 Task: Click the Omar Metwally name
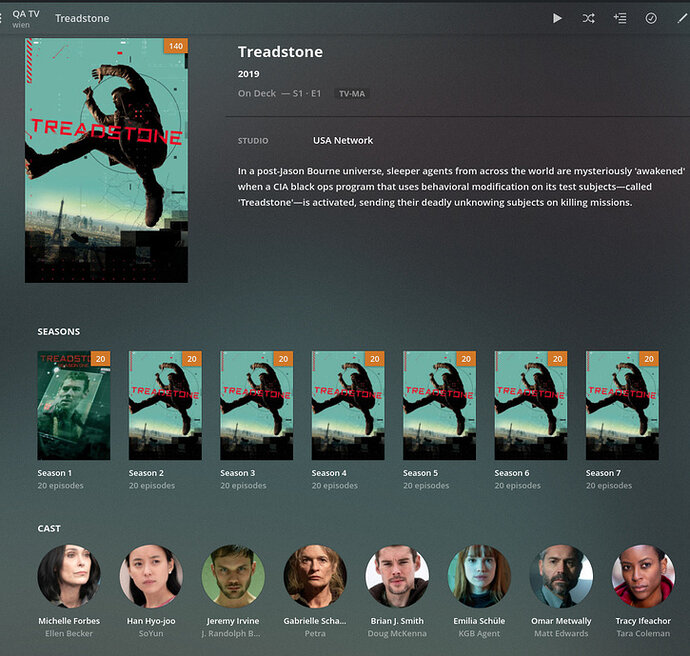pyautogui.click(x=561, y=621)
